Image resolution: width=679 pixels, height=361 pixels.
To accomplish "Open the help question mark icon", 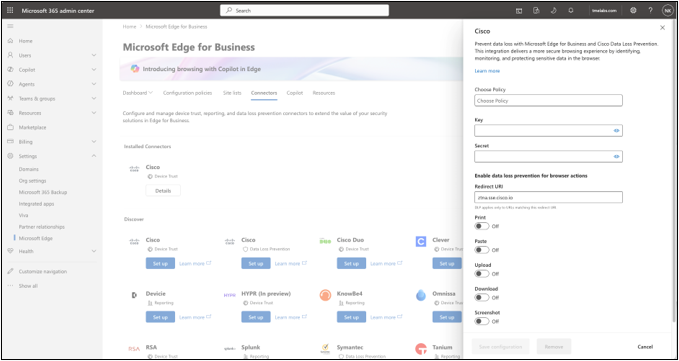I will coord(650,10).
